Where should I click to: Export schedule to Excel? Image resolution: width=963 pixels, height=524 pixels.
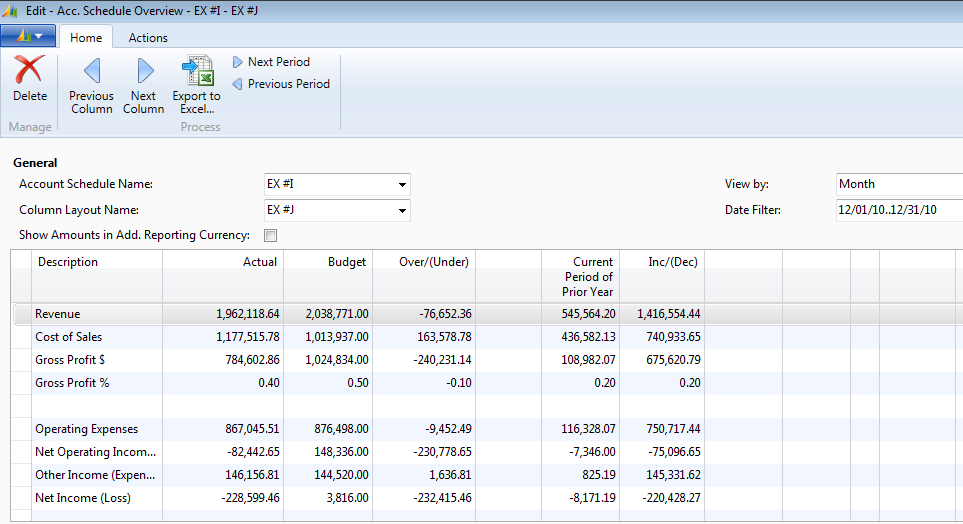click(x=196, y=72)
